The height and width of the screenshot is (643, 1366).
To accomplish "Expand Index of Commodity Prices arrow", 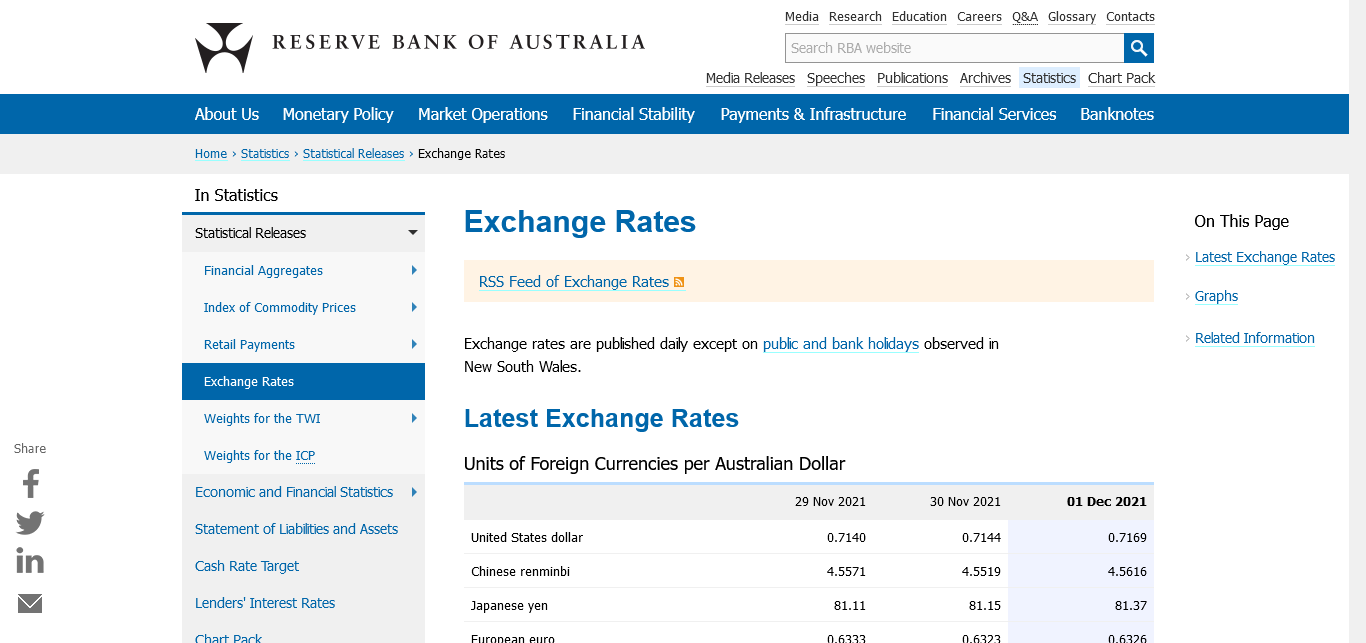I will (x=413, y=307).
